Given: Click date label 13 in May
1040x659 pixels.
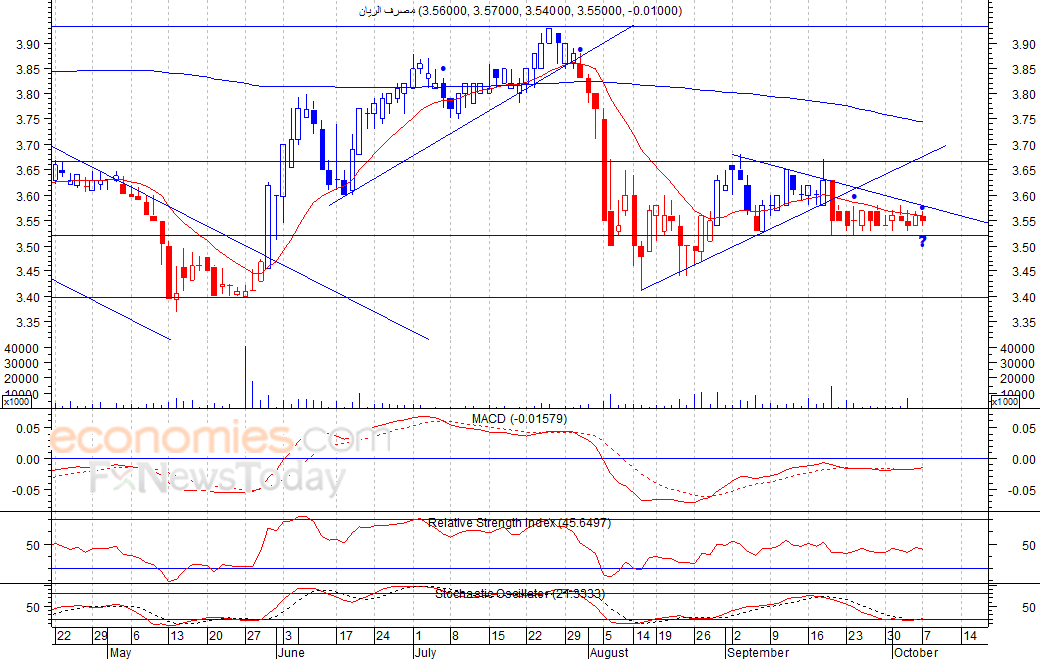Looking at the screenshot, I should pos(177,636).
